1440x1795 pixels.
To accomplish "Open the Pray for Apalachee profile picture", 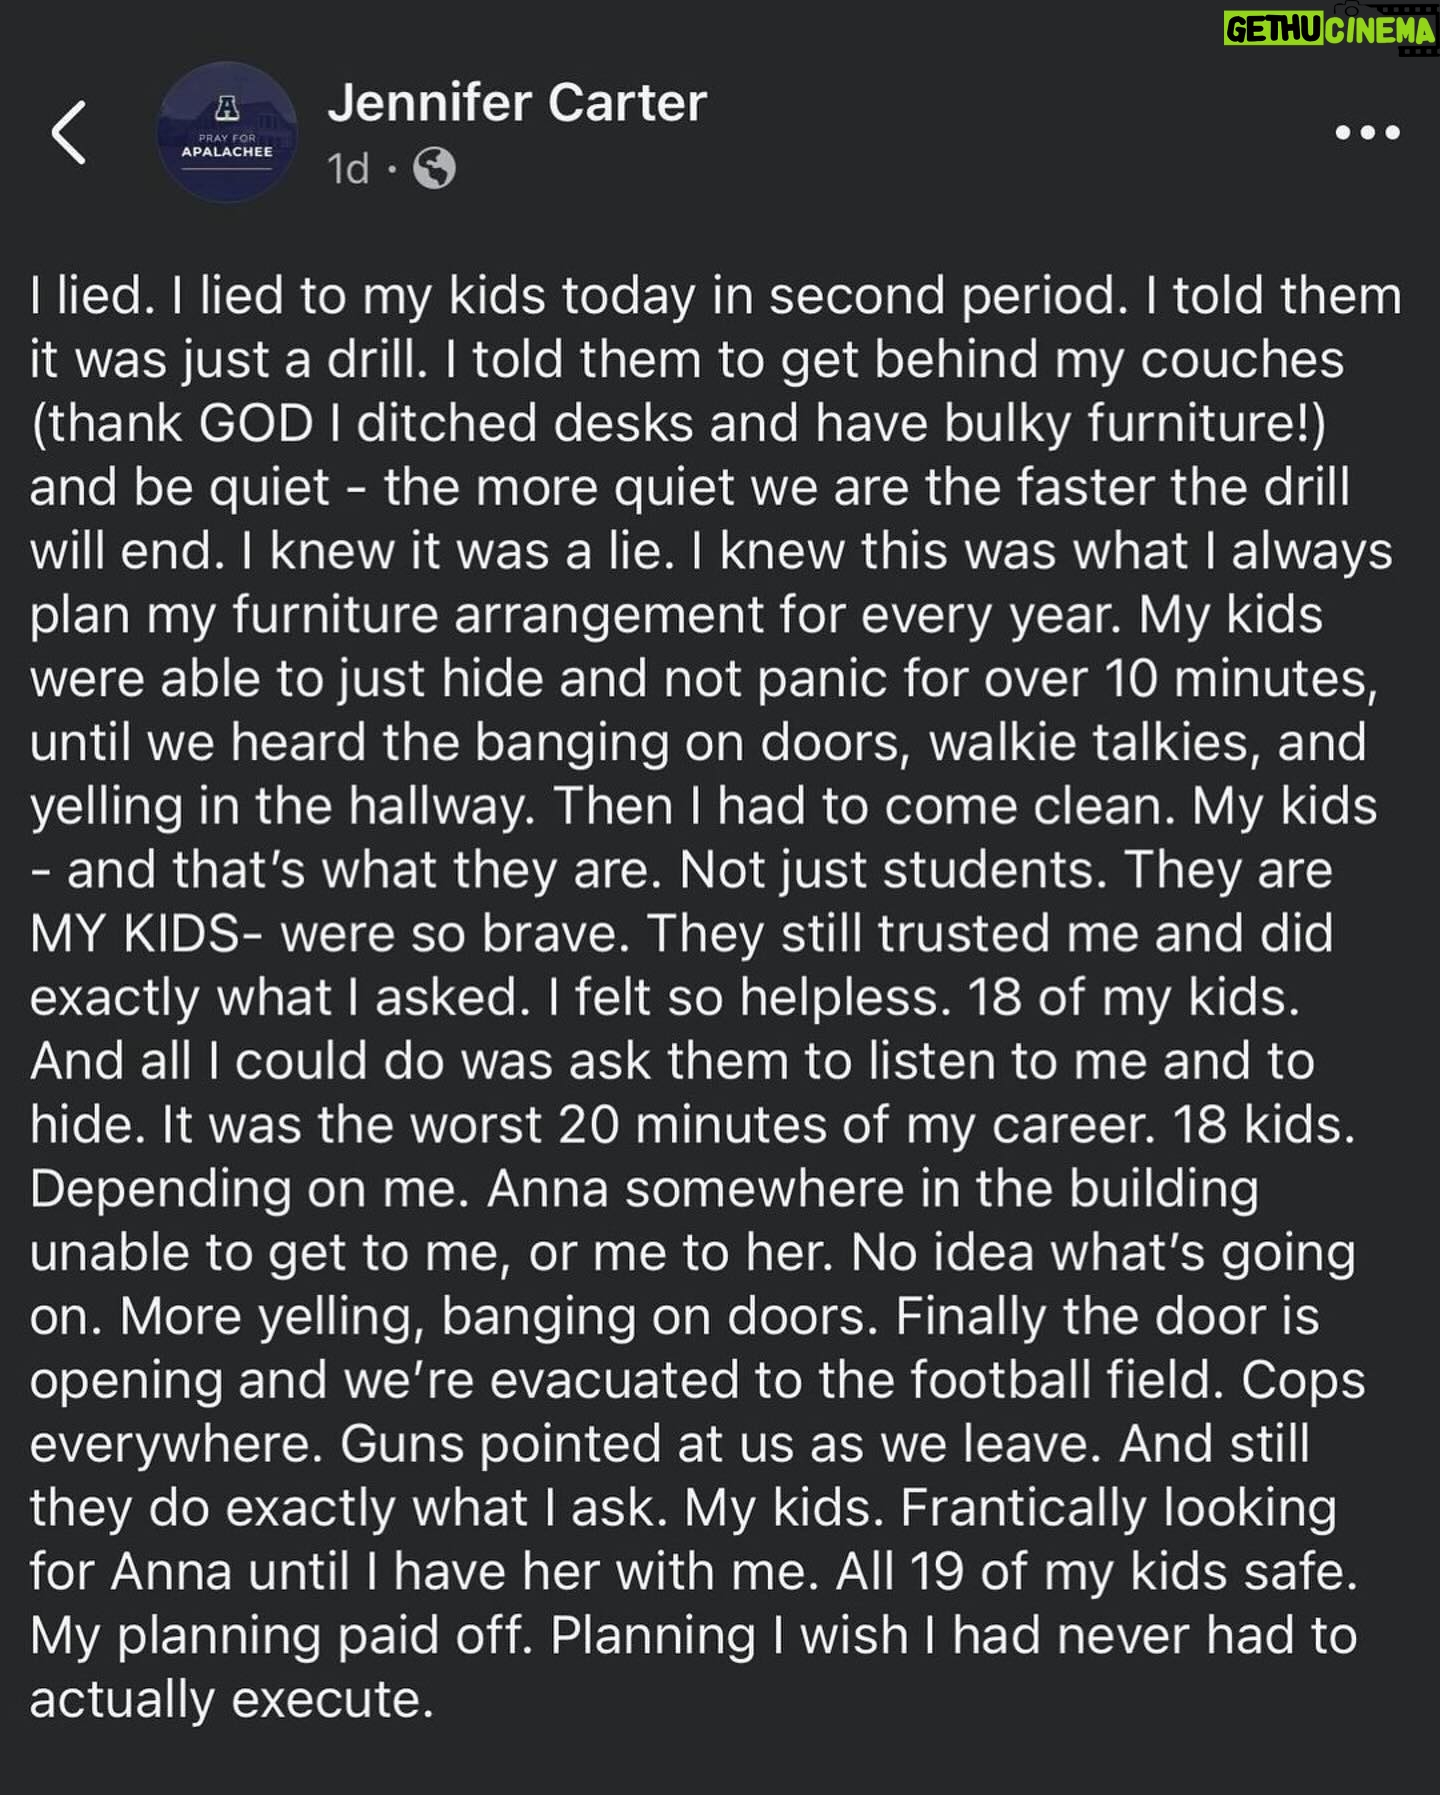I will click(227, 132).
